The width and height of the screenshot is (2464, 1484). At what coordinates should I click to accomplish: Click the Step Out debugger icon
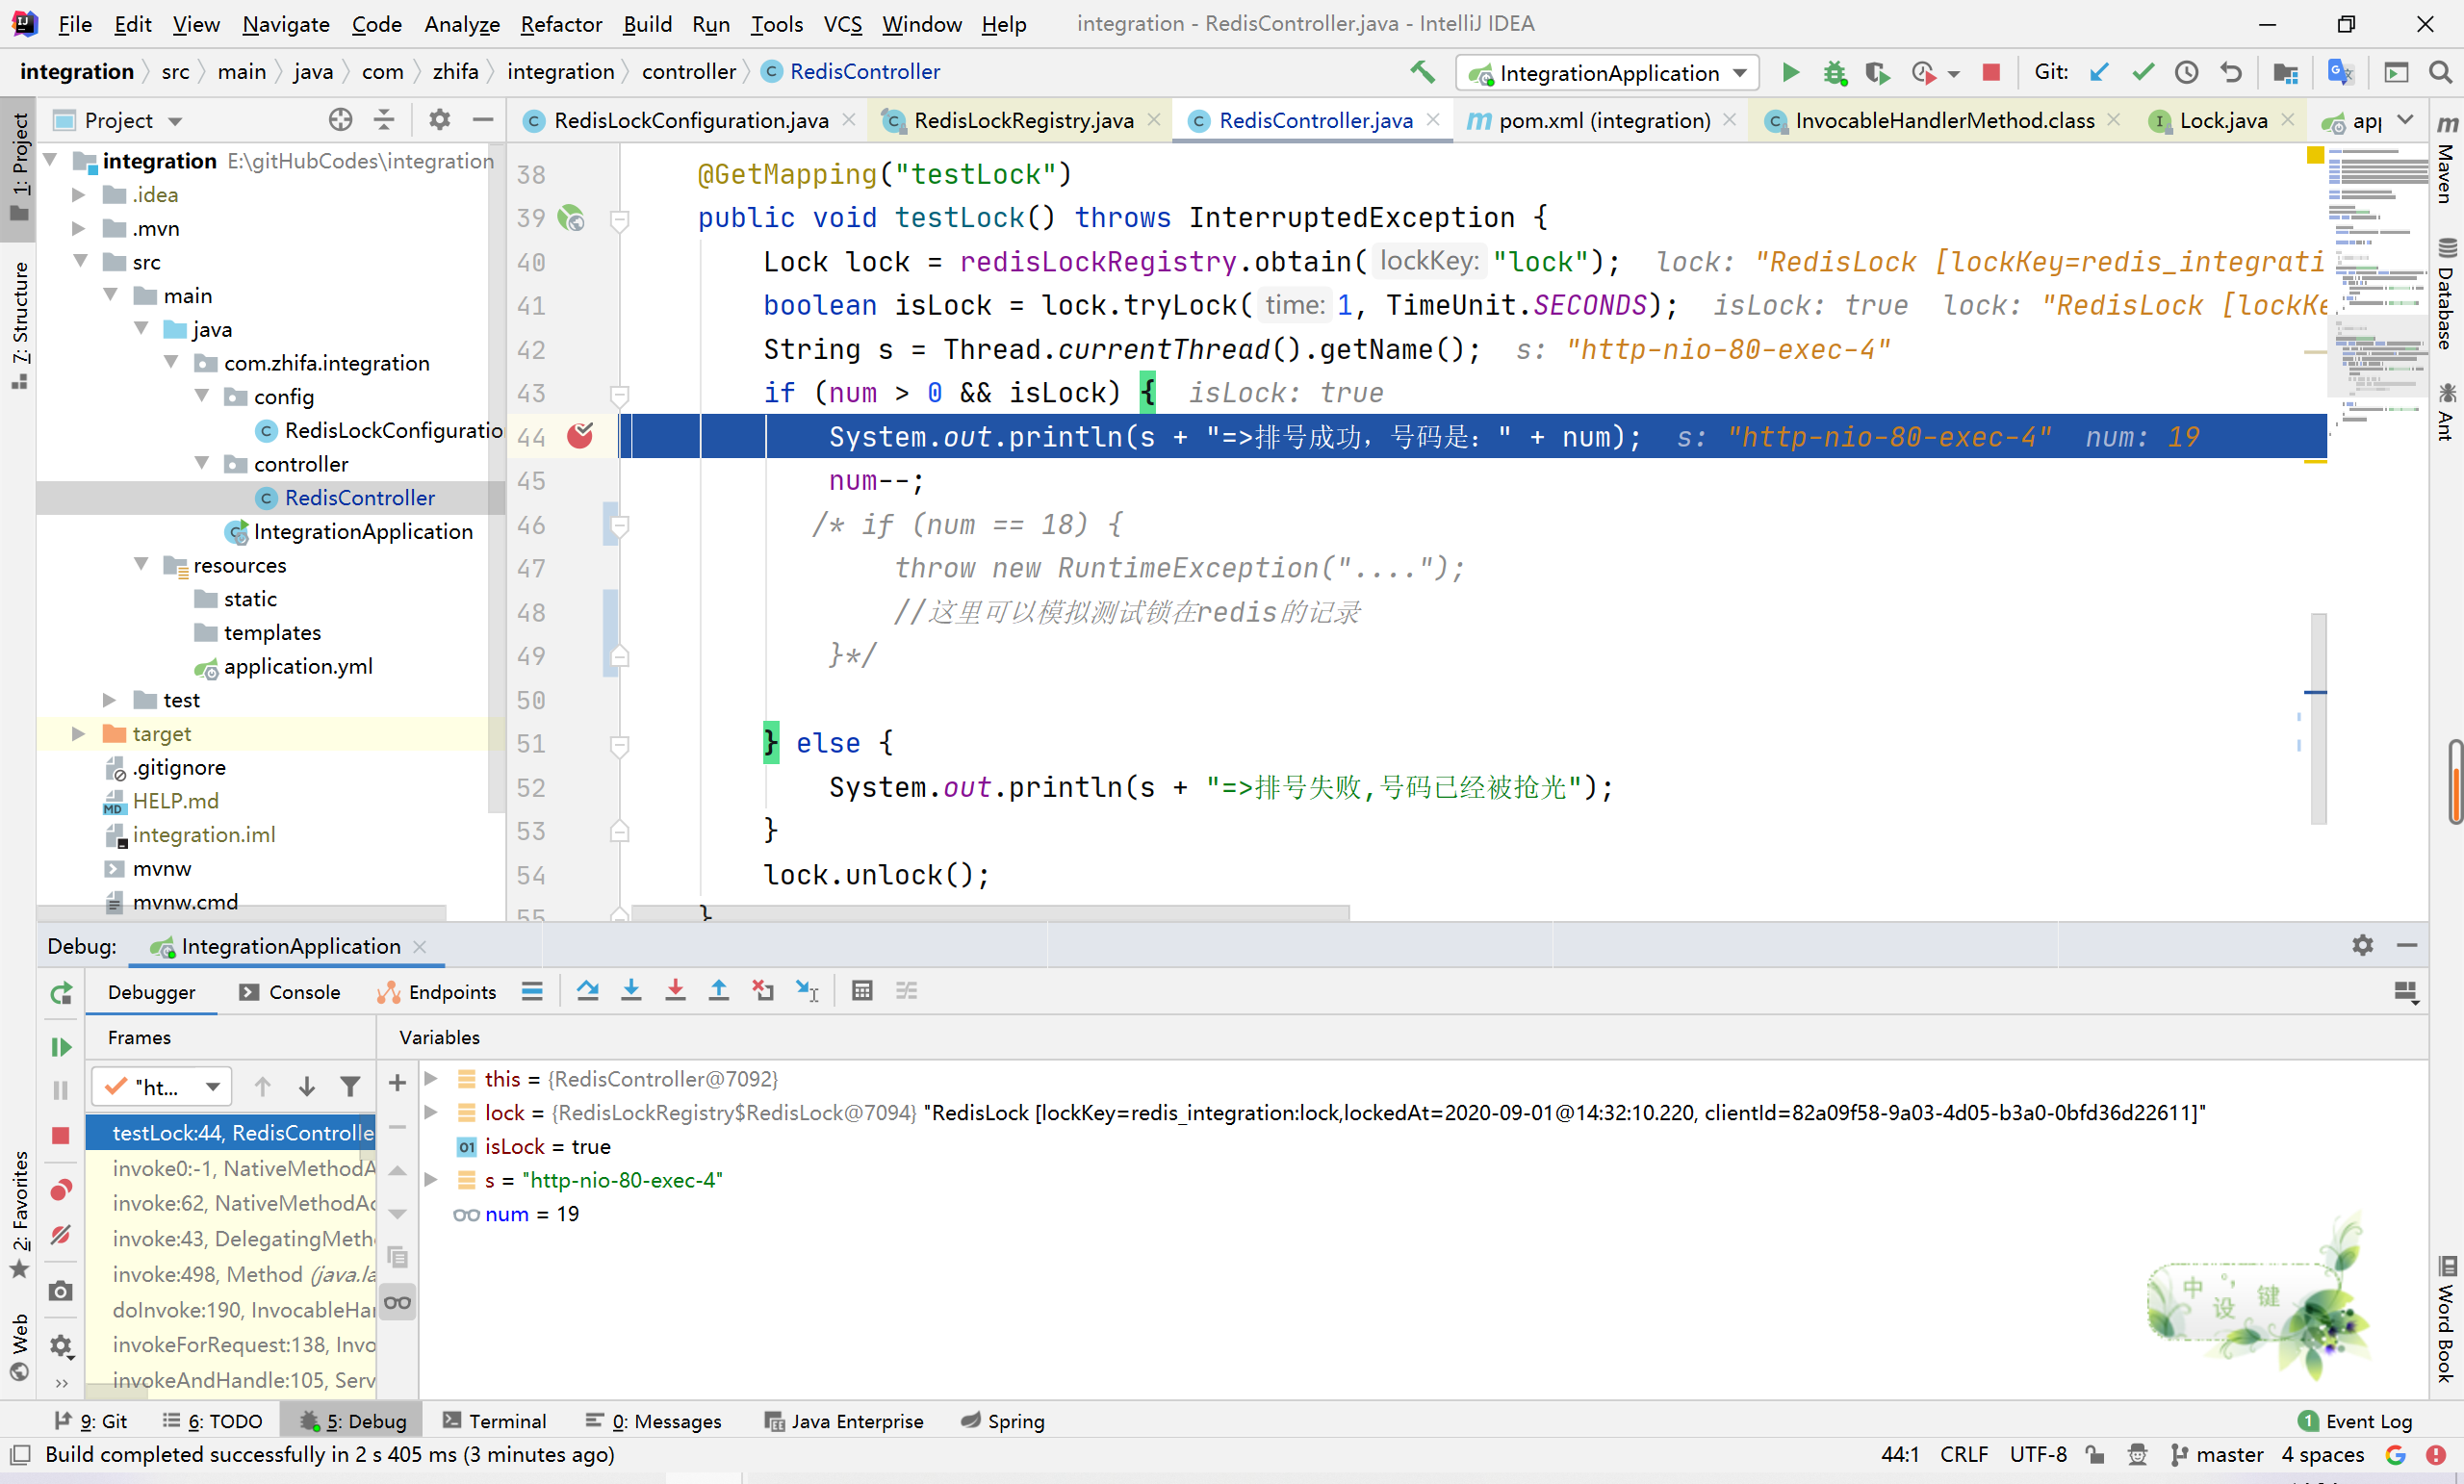(719, 991)
